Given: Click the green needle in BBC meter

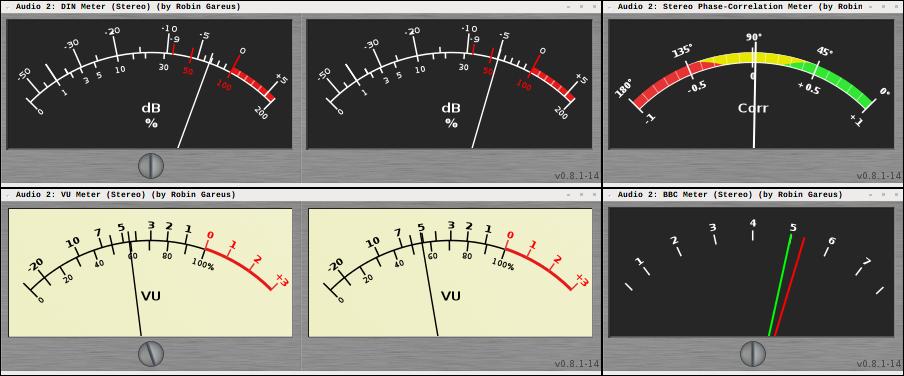Looking at the screenshot, I should tap(781, 285).
